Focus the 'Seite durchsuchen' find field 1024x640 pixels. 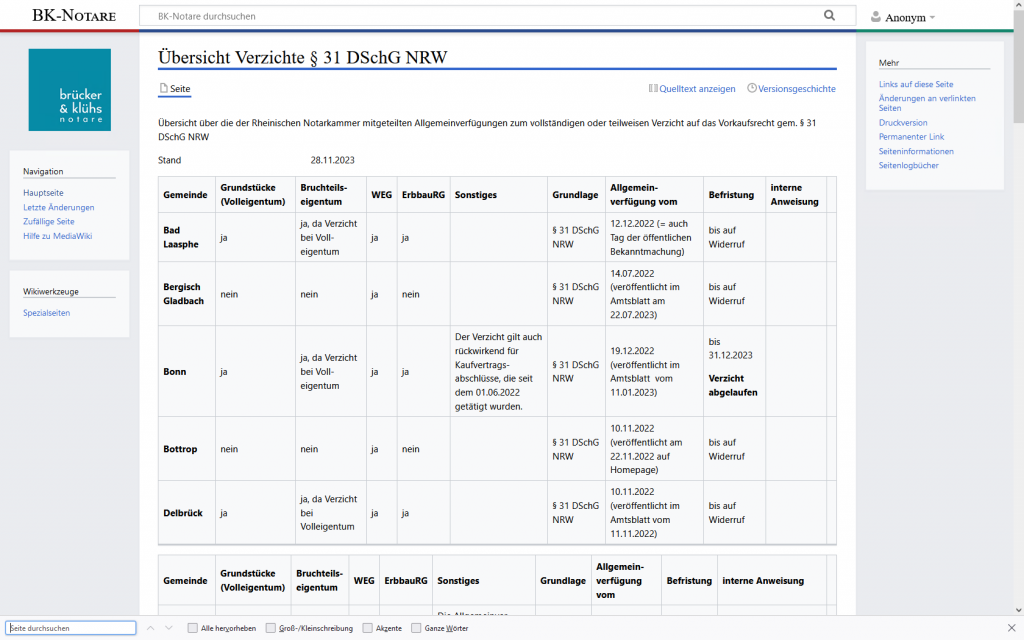70,628
